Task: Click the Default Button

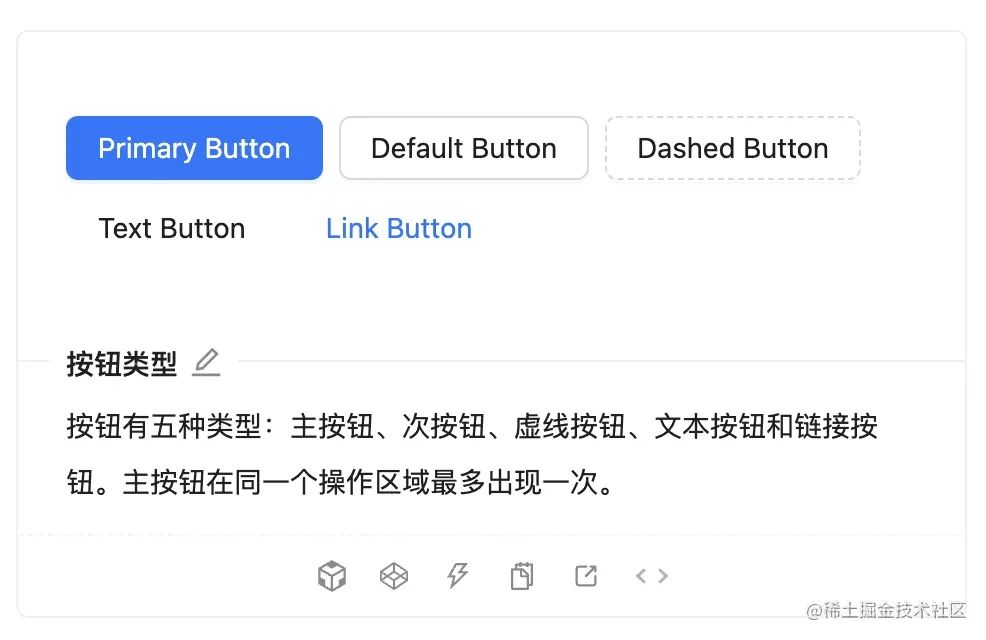Action: [464, 149]
